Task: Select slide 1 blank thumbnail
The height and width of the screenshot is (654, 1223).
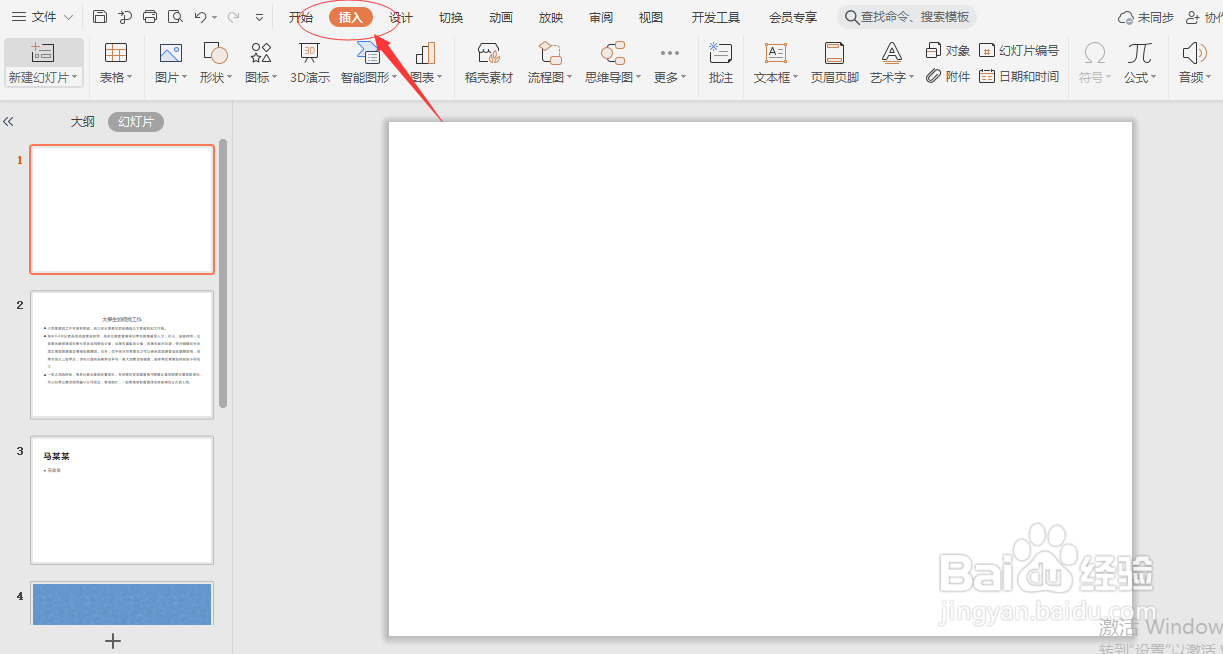Action: pyautogui.click(x=122, y=209)
